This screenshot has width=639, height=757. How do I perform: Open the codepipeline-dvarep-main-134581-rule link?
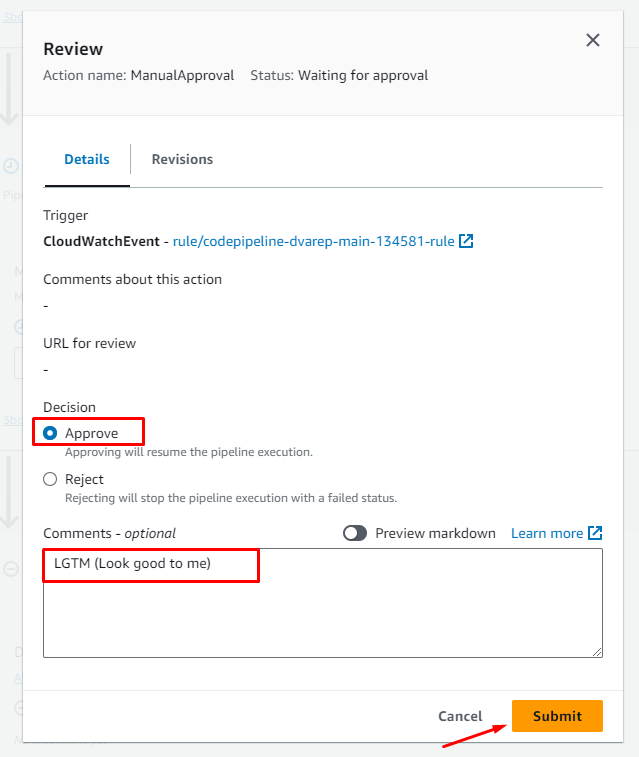click(314, 241)
